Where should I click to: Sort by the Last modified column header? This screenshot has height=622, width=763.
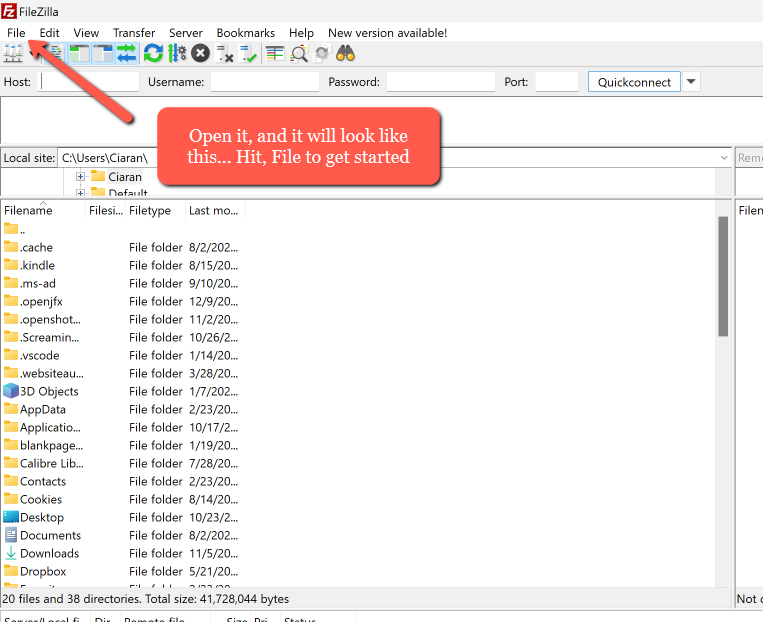coord(215,210)
